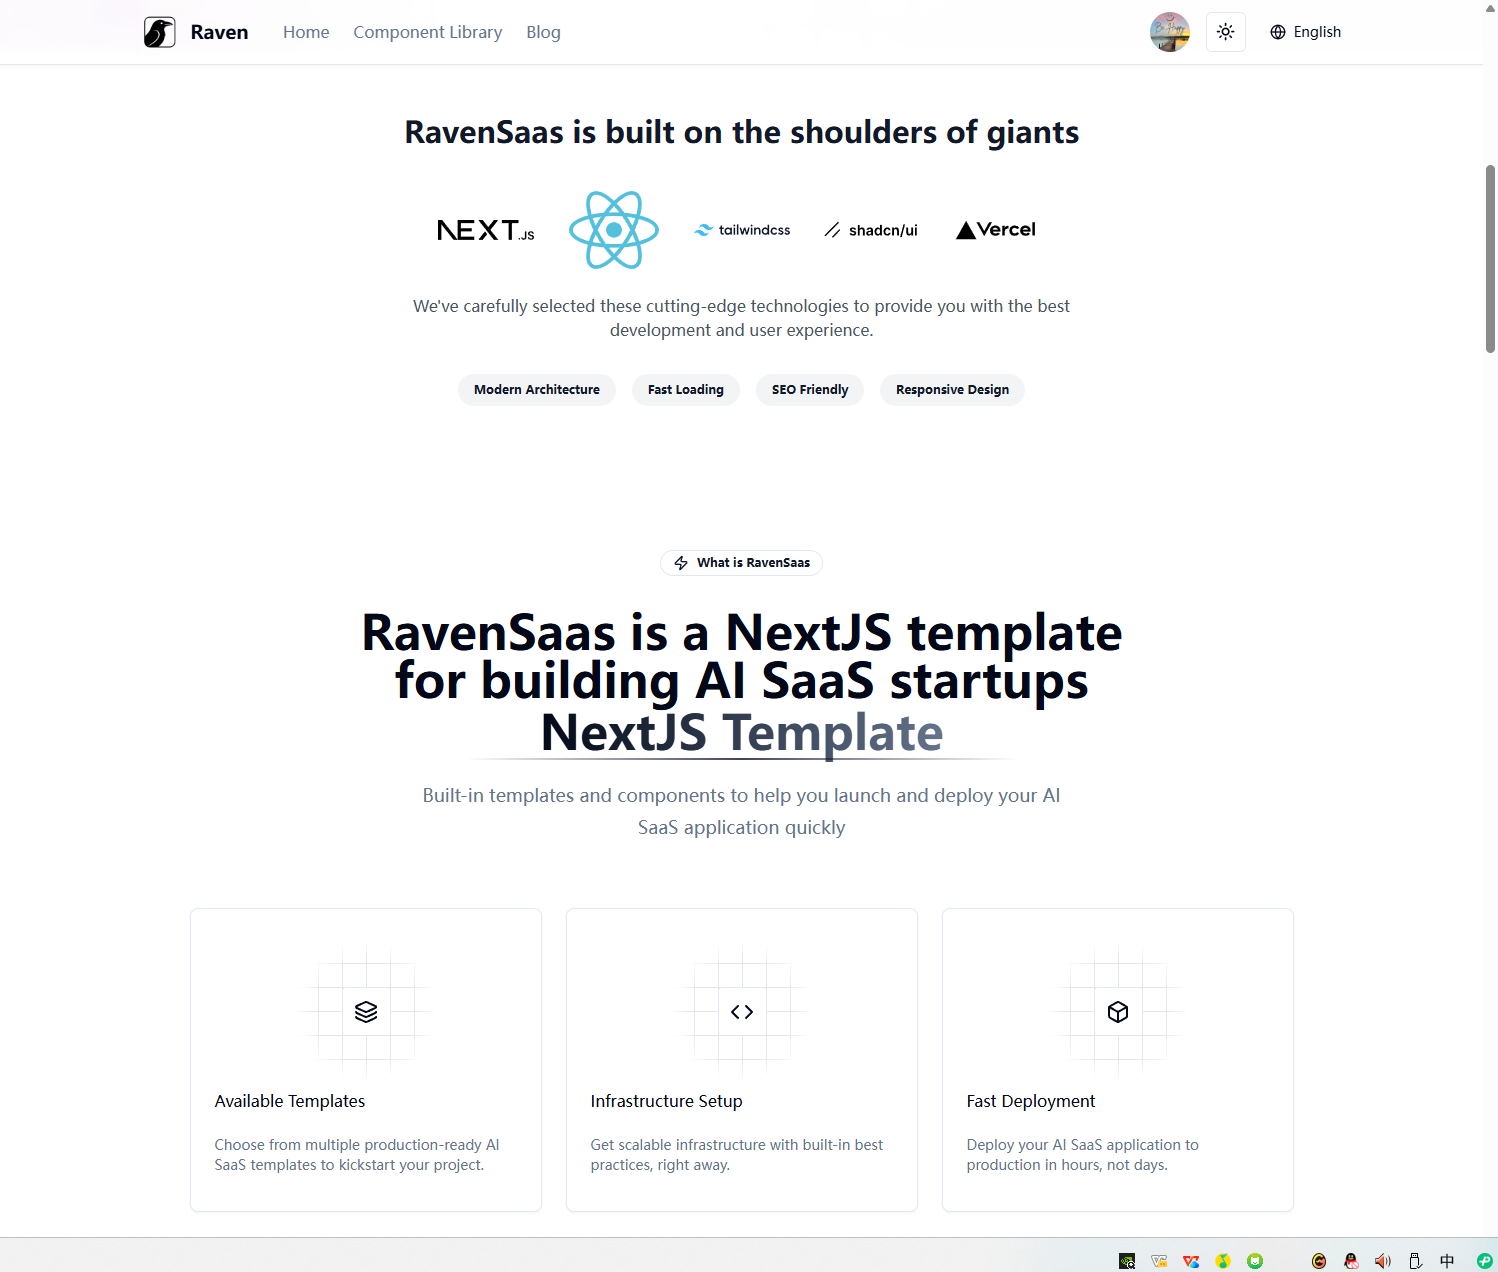
Task: Open the orange-black circular tray icon
Action: click(x=1319, y=1261)
